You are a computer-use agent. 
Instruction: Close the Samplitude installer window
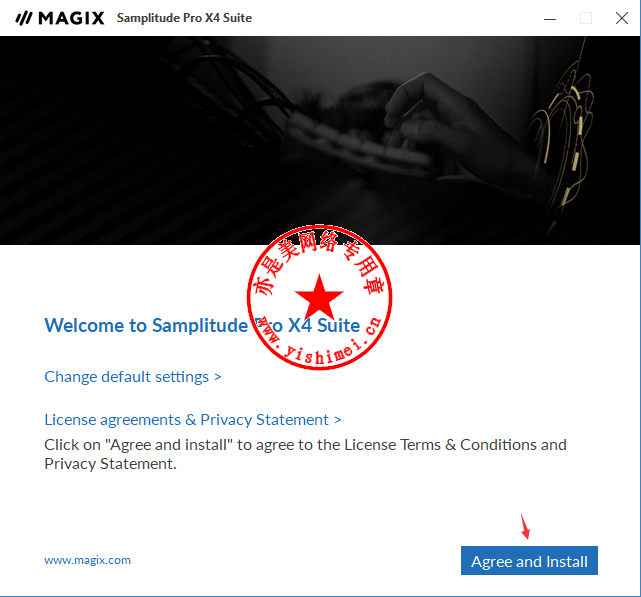point(622,18)
